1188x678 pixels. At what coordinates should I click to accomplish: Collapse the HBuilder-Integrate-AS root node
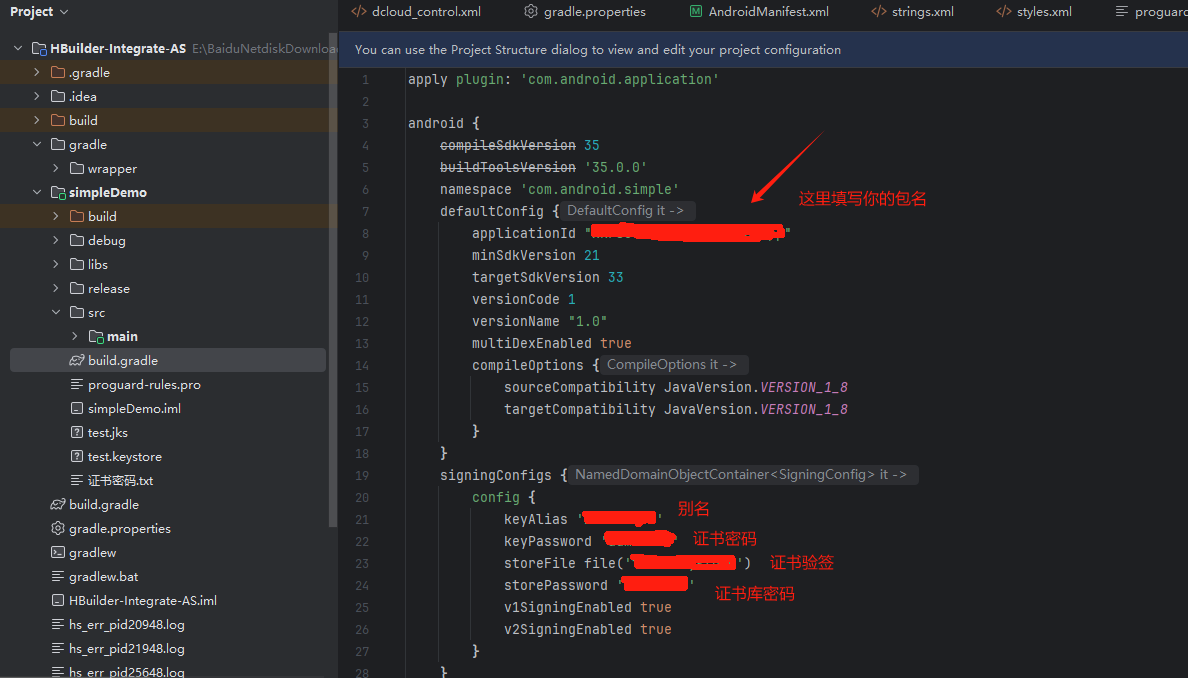pyautogui.click(x=18, y=48)
